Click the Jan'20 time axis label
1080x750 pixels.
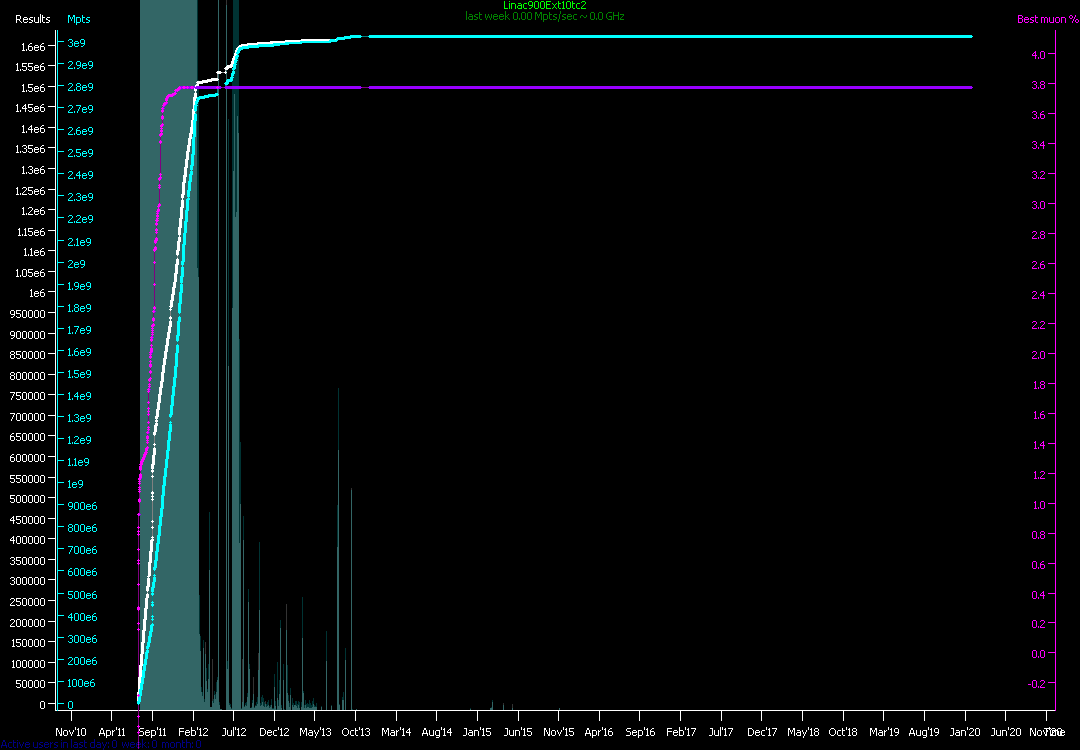[x=965, y=732]
